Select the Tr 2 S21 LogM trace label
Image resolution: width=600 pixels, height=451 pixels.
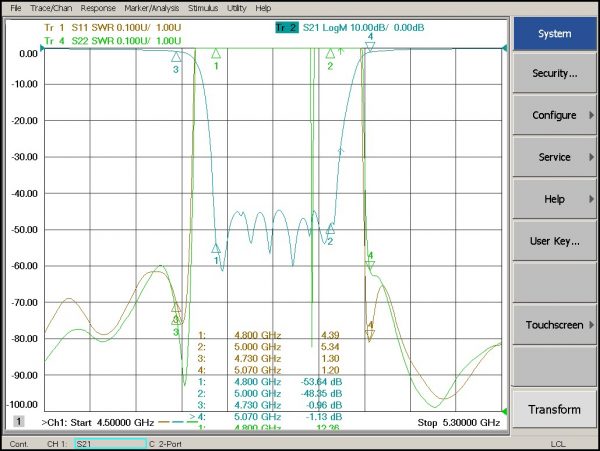coord(350,28)
